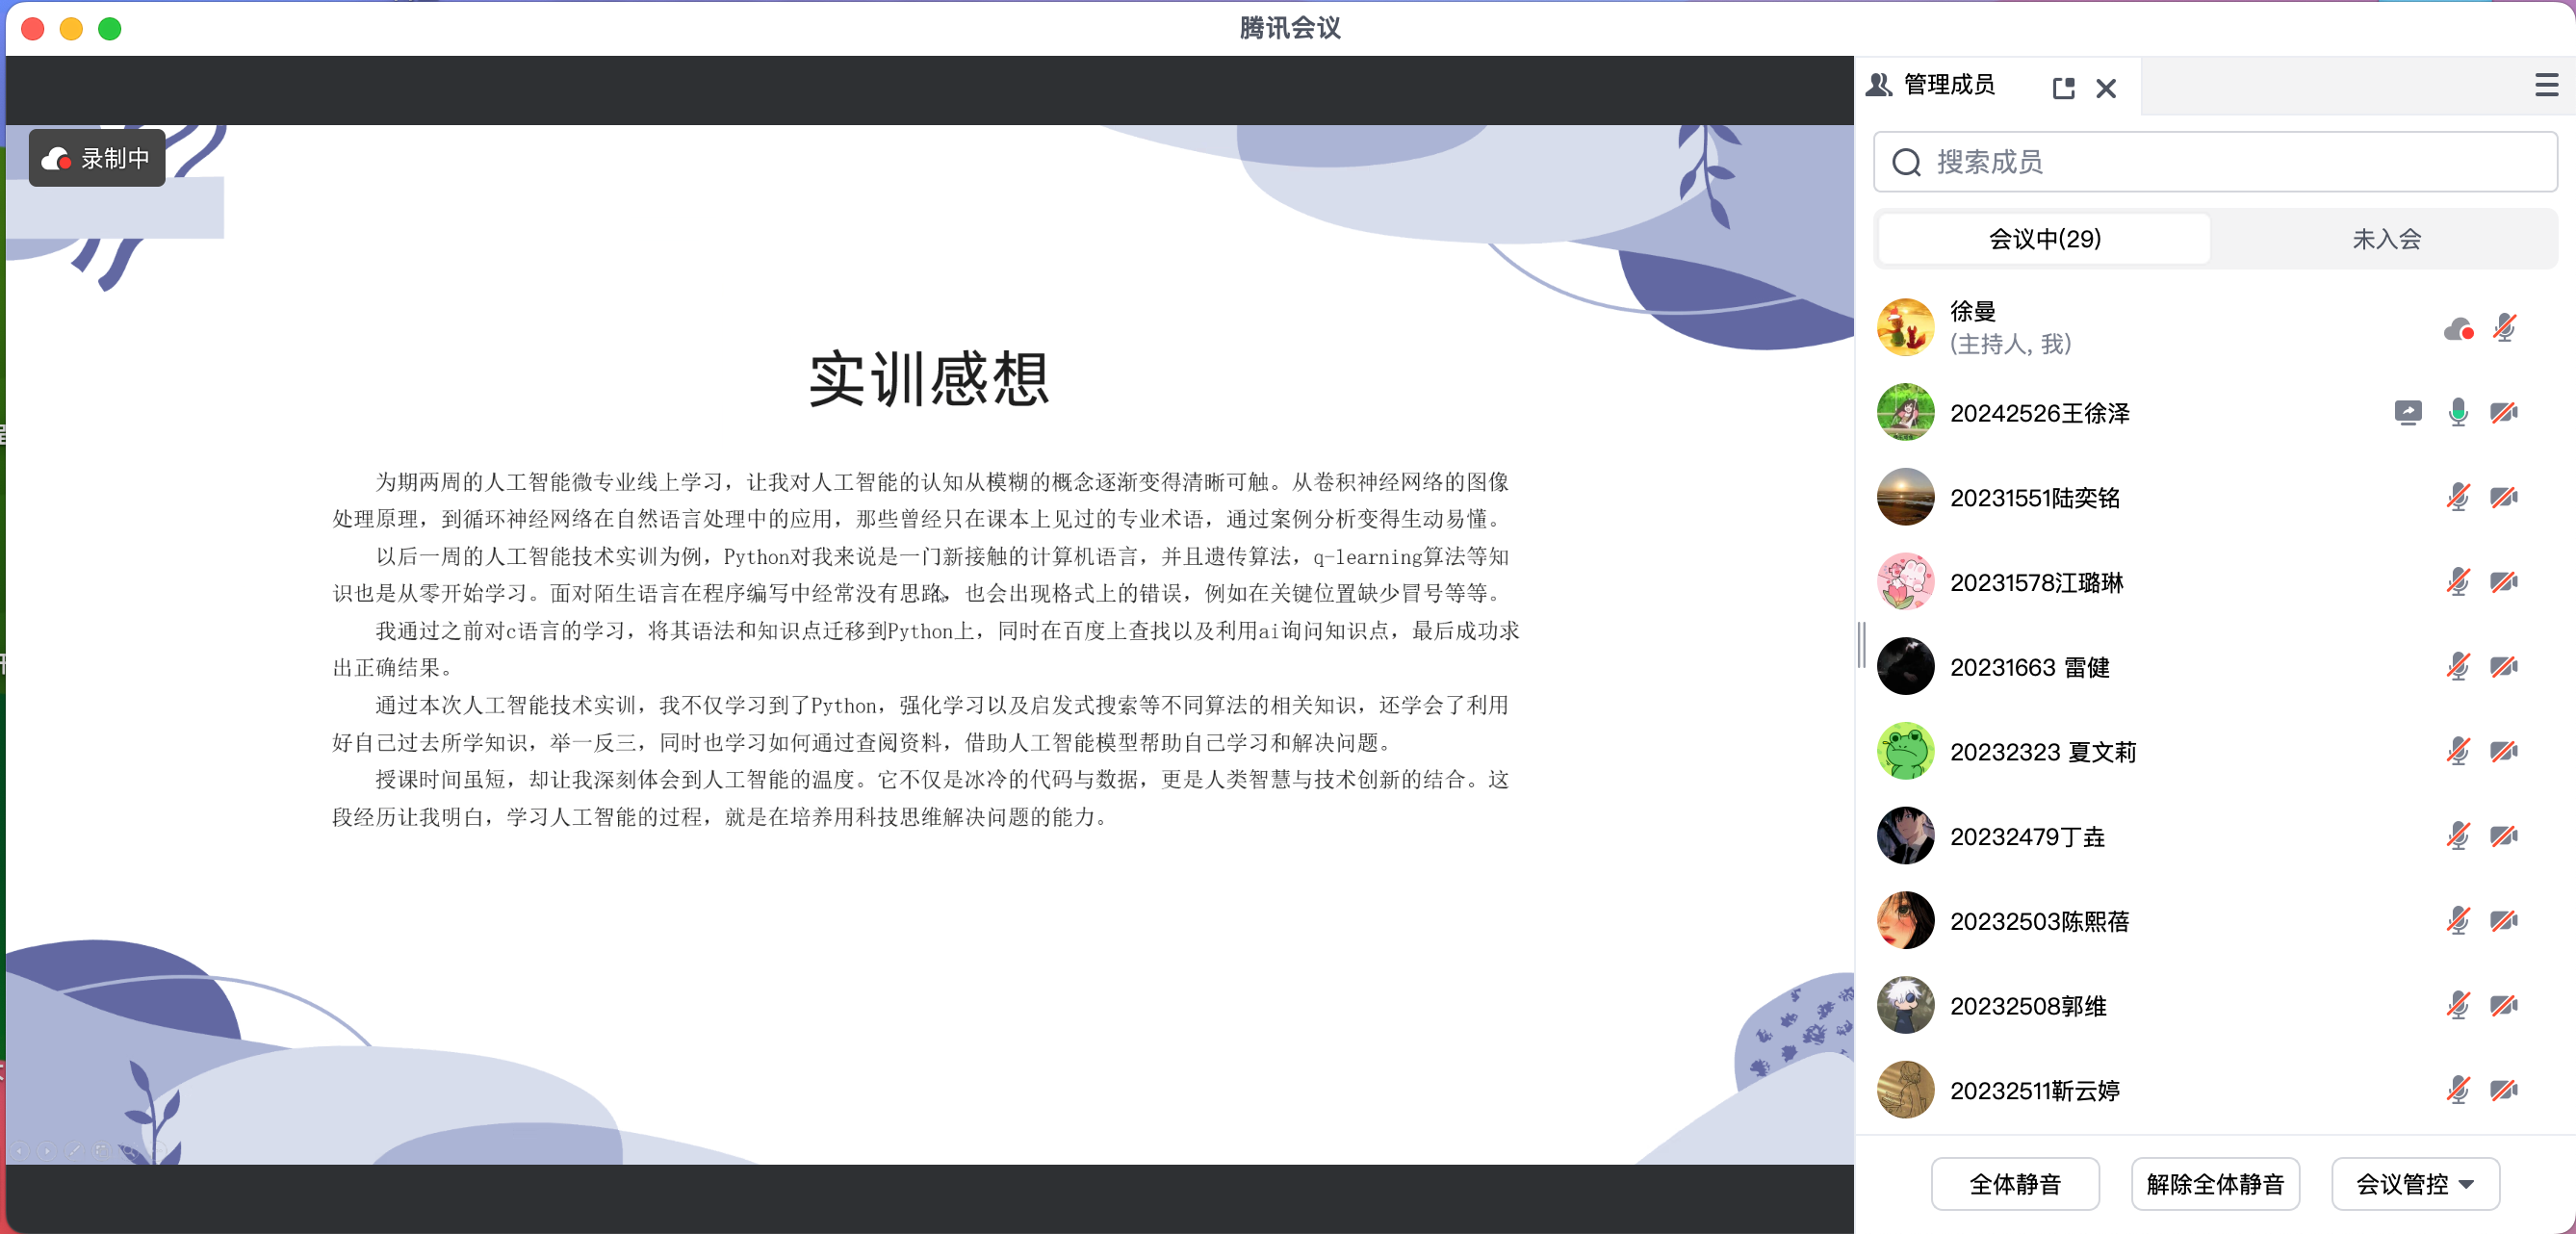Select the 会议中(29) tab

click(2044, 239)
